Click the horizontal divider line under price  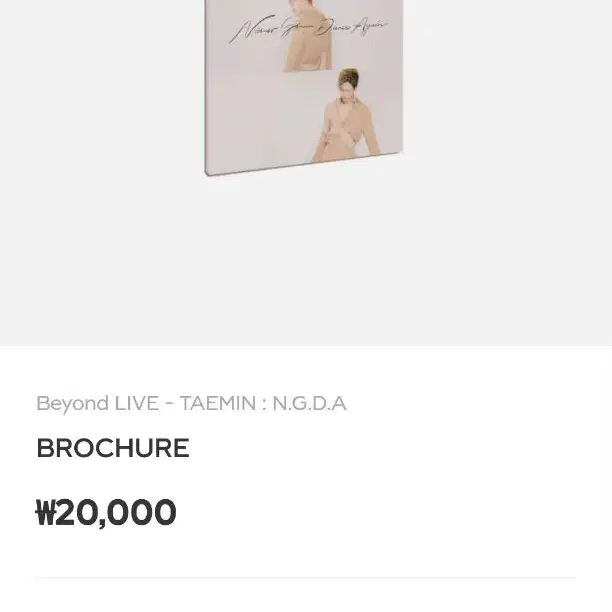[x=306, y=578]
